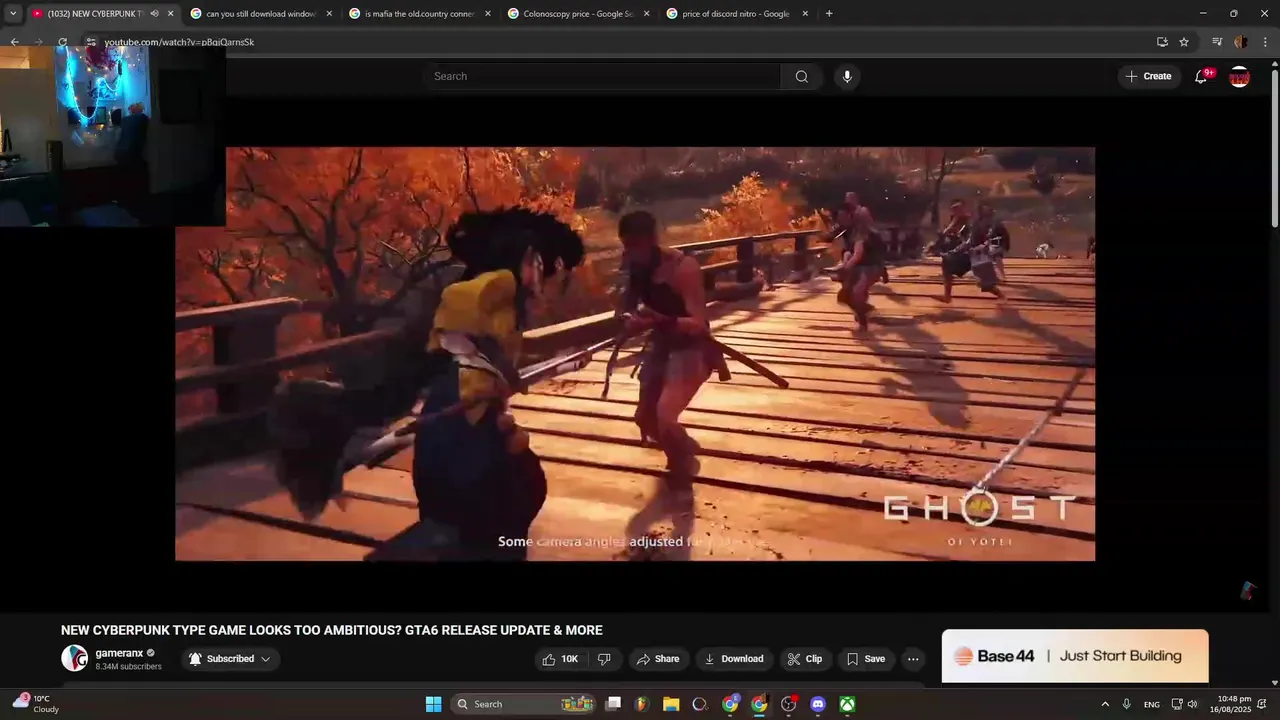Click the Save button
The height and width of the screenshot is (720, 1280).
tap(866, 659)
